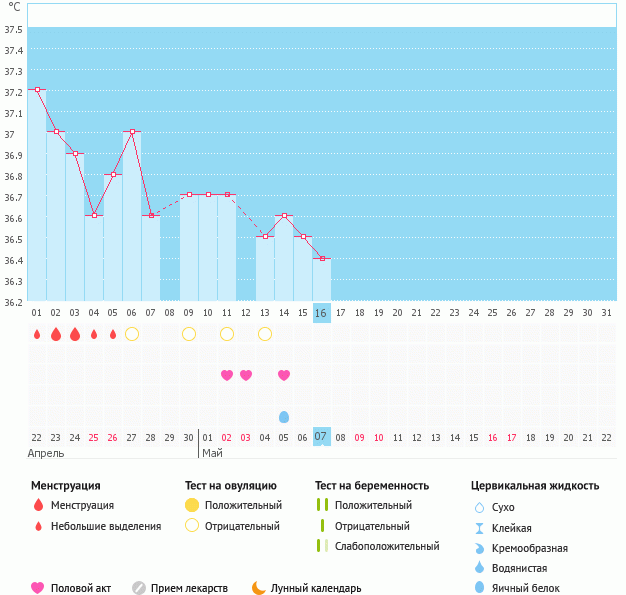Click the Цервикальная жидкость legend heading
The height and width of the screenshot is (595, 626).
(x=535, y=485)
